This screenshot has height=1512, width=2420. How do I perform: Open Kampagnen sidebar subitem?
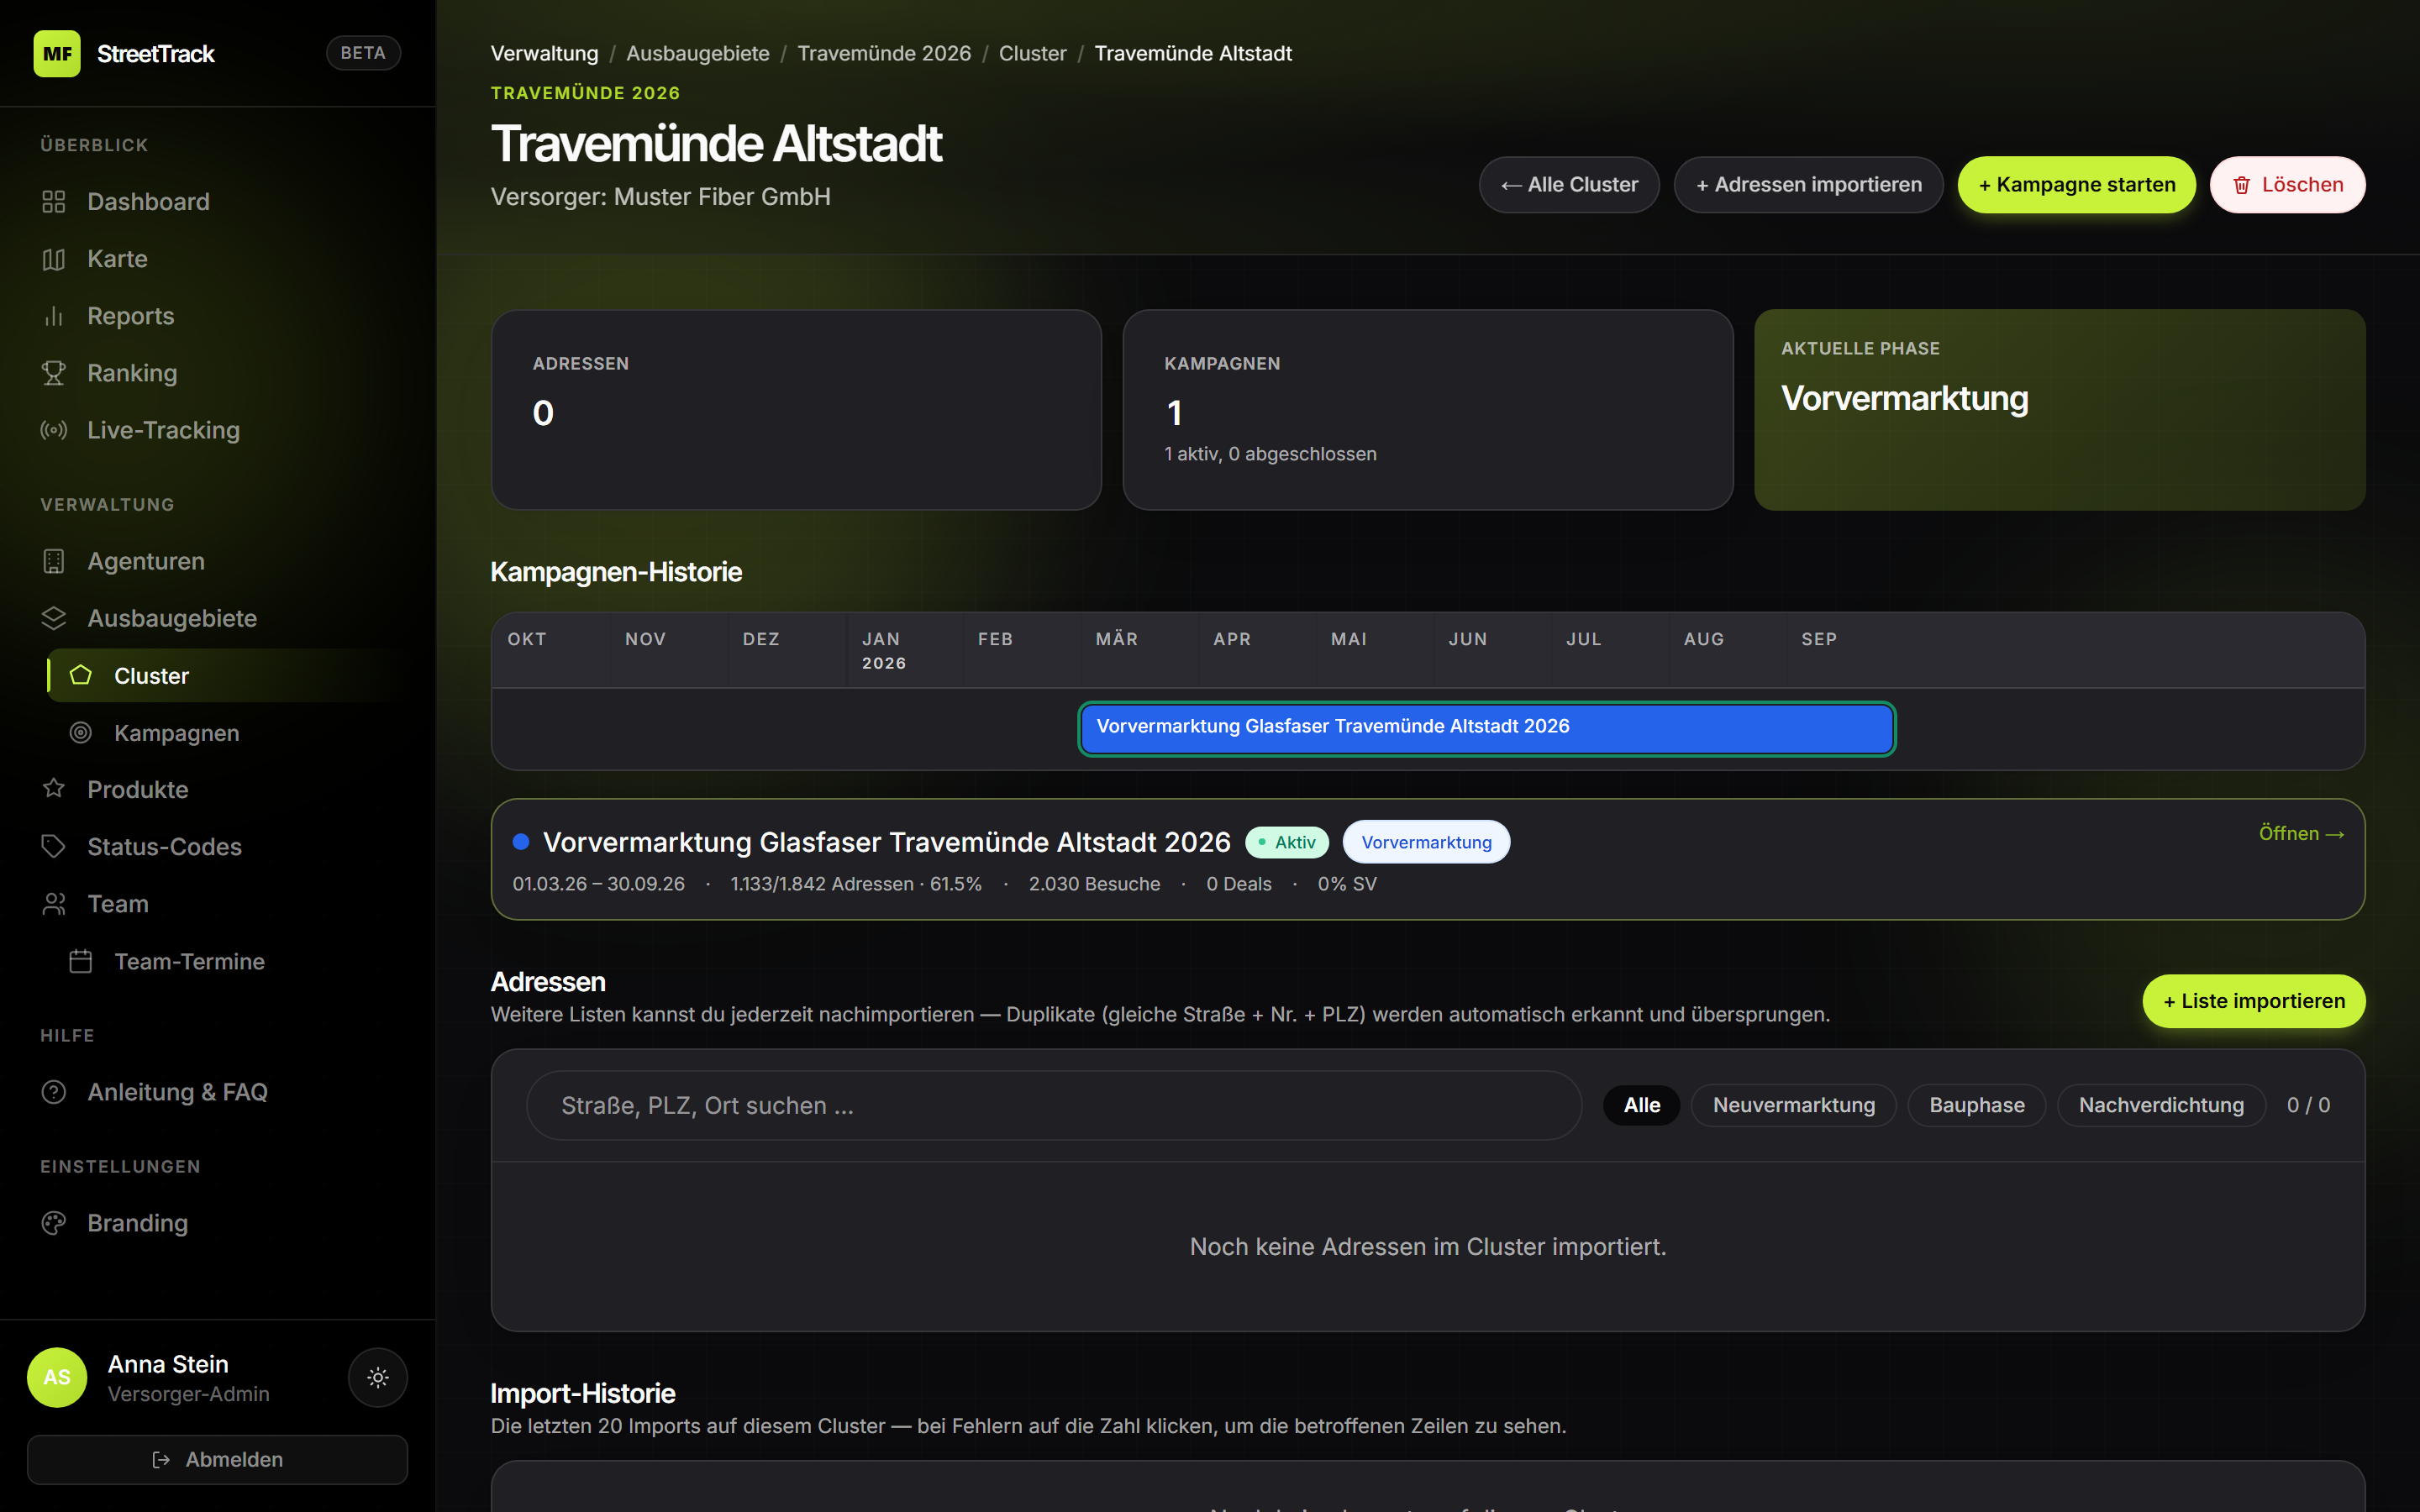176,733
